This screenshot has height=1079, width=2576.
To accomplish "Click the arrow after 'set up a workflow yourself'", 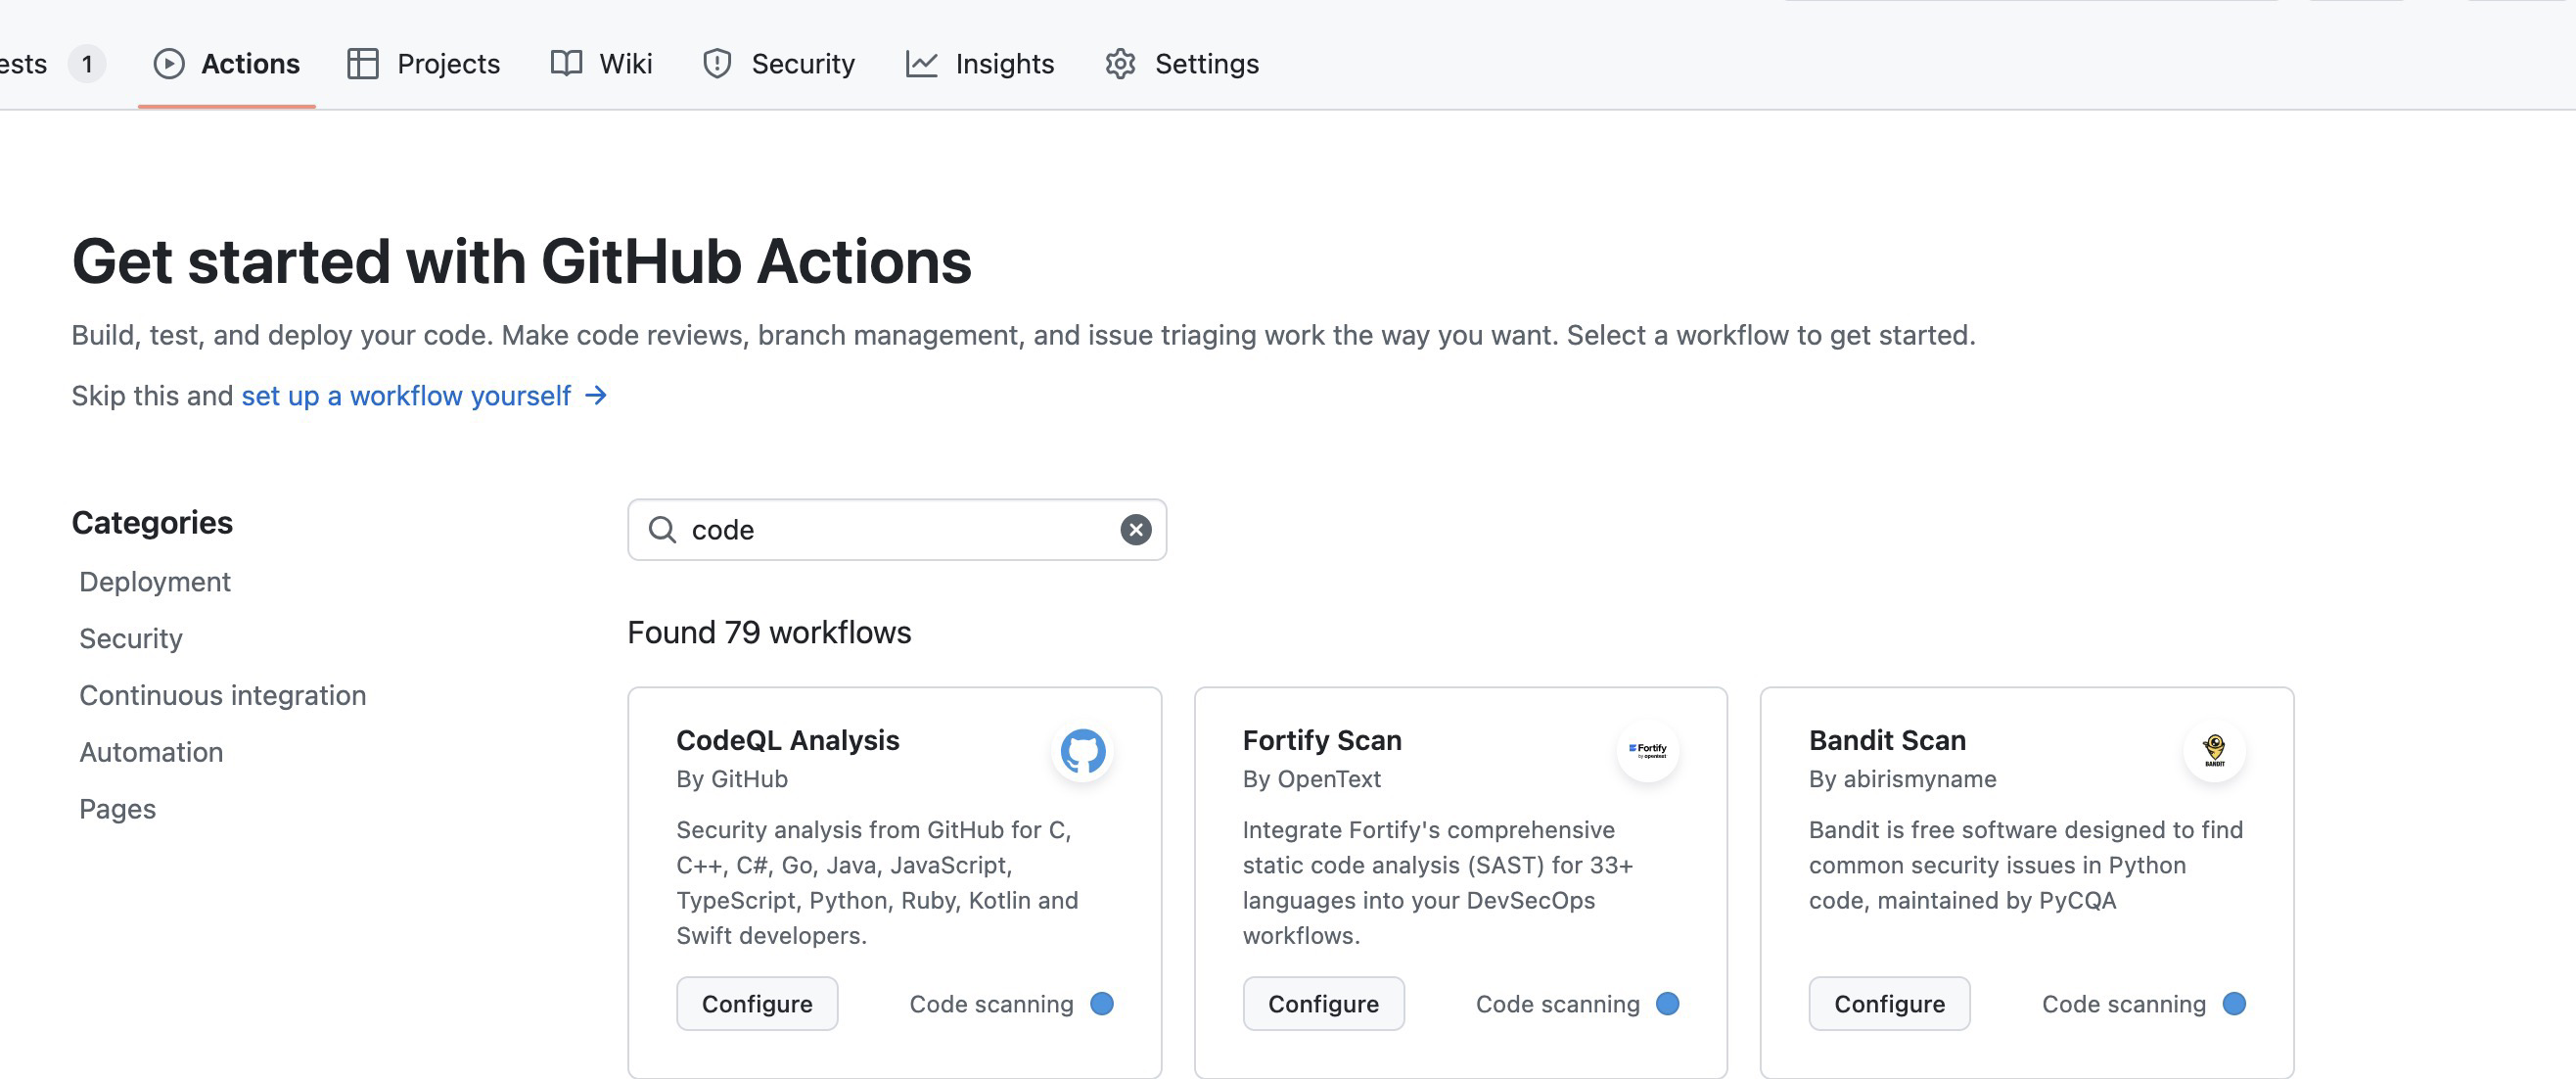I will point(596,396).
